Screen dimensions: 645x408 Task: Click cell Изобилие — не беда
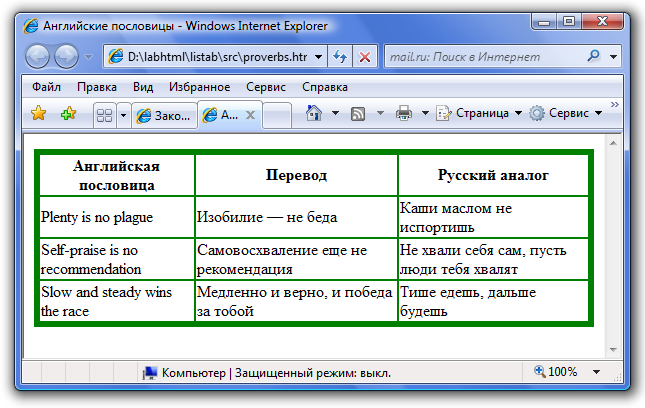pyautogui.click(x=296, y=217)
